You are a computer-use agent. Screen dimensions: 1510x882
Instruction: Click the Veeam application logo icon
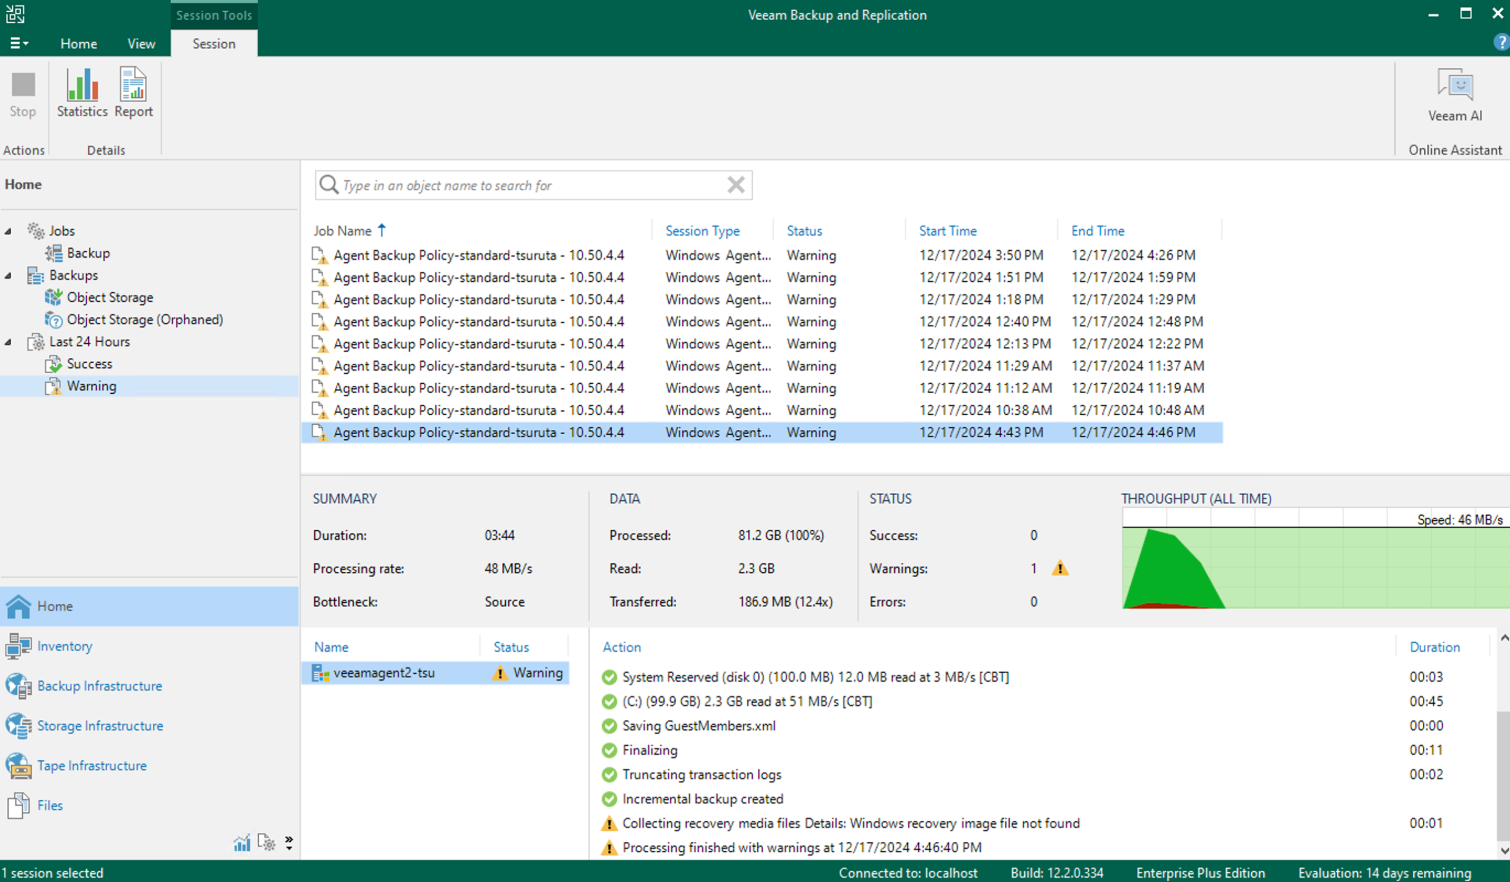coord(15,14)
